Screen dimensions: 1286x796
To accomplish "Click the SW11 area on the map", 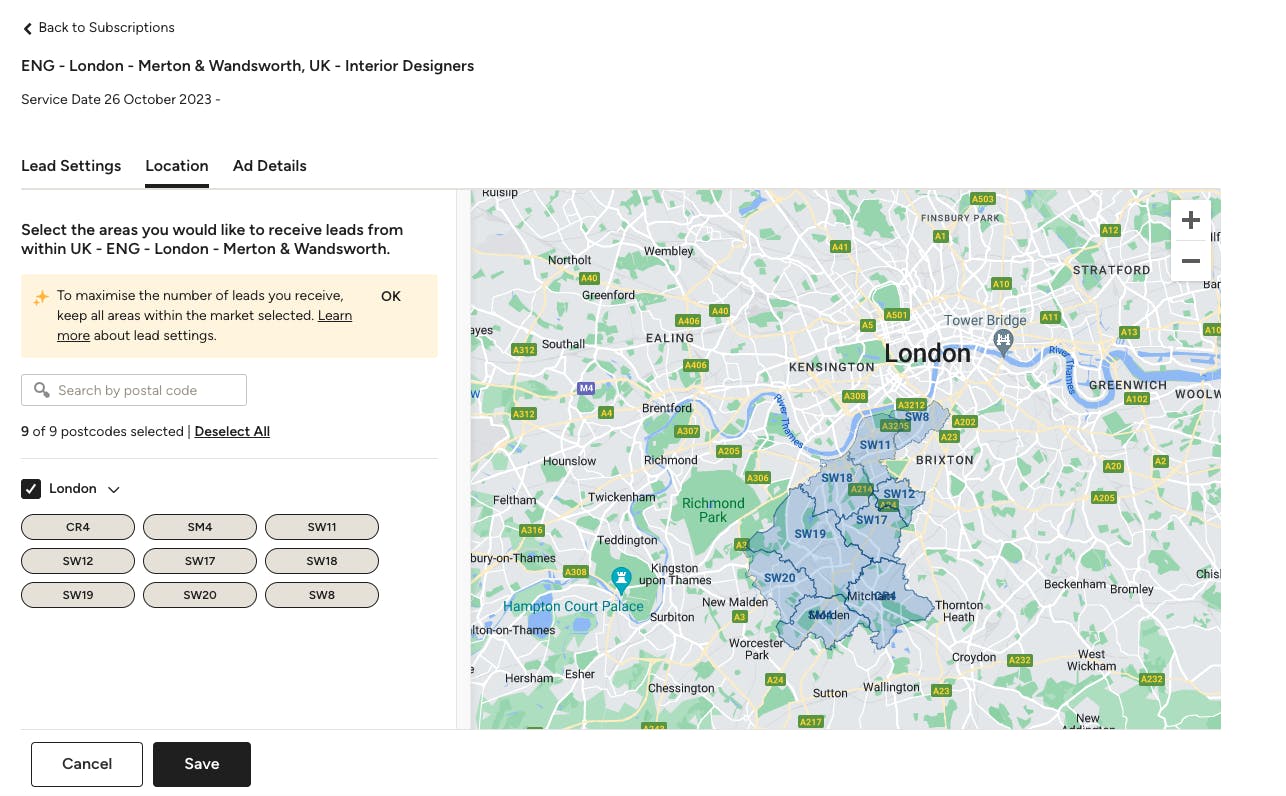I will [x=875, y=445].
